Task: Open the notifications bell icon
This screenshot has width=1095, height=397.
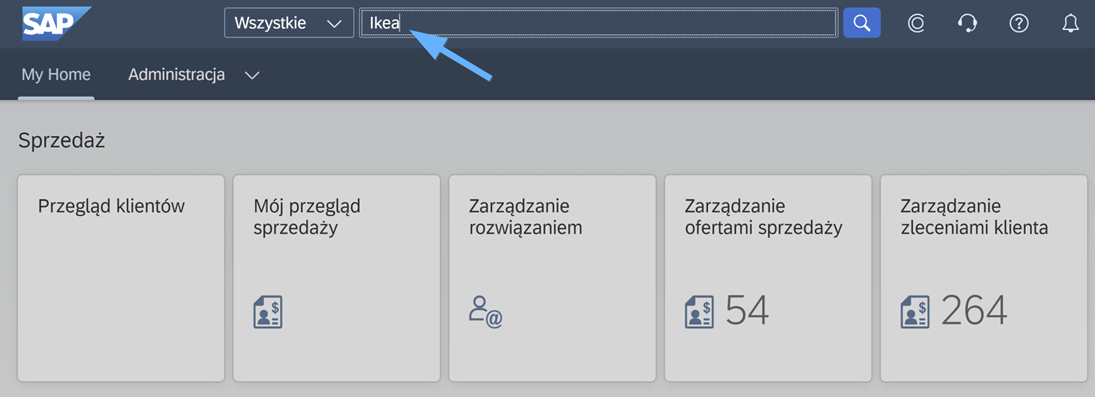Action: [1071, 24]
